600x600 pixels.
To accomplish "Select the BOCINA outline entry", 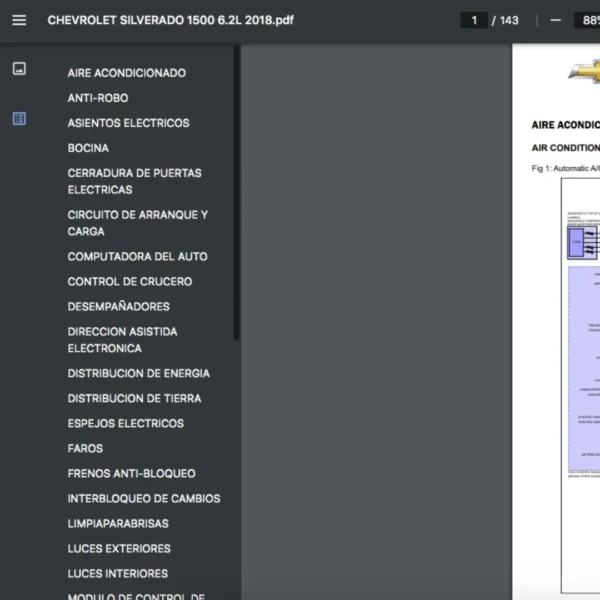I will click(x=88, y=148).
